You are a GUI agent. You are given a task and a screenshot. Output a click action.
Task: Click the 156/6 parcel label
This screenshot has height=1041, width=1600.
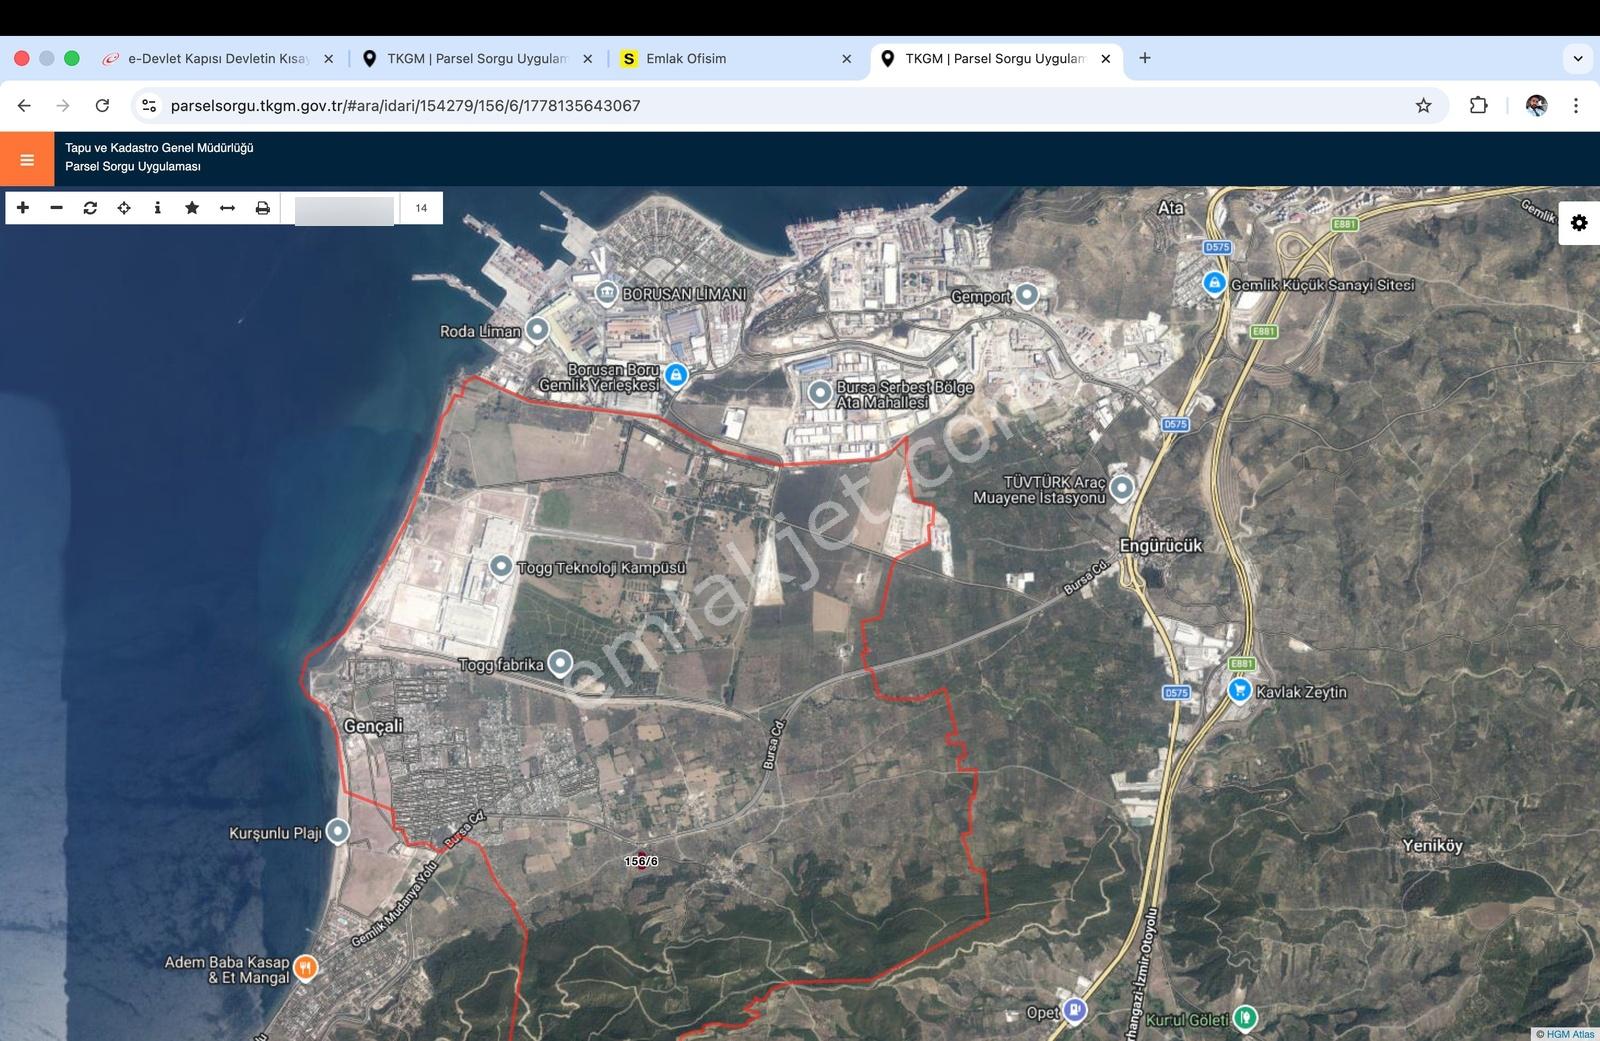[x=641, y=861]
